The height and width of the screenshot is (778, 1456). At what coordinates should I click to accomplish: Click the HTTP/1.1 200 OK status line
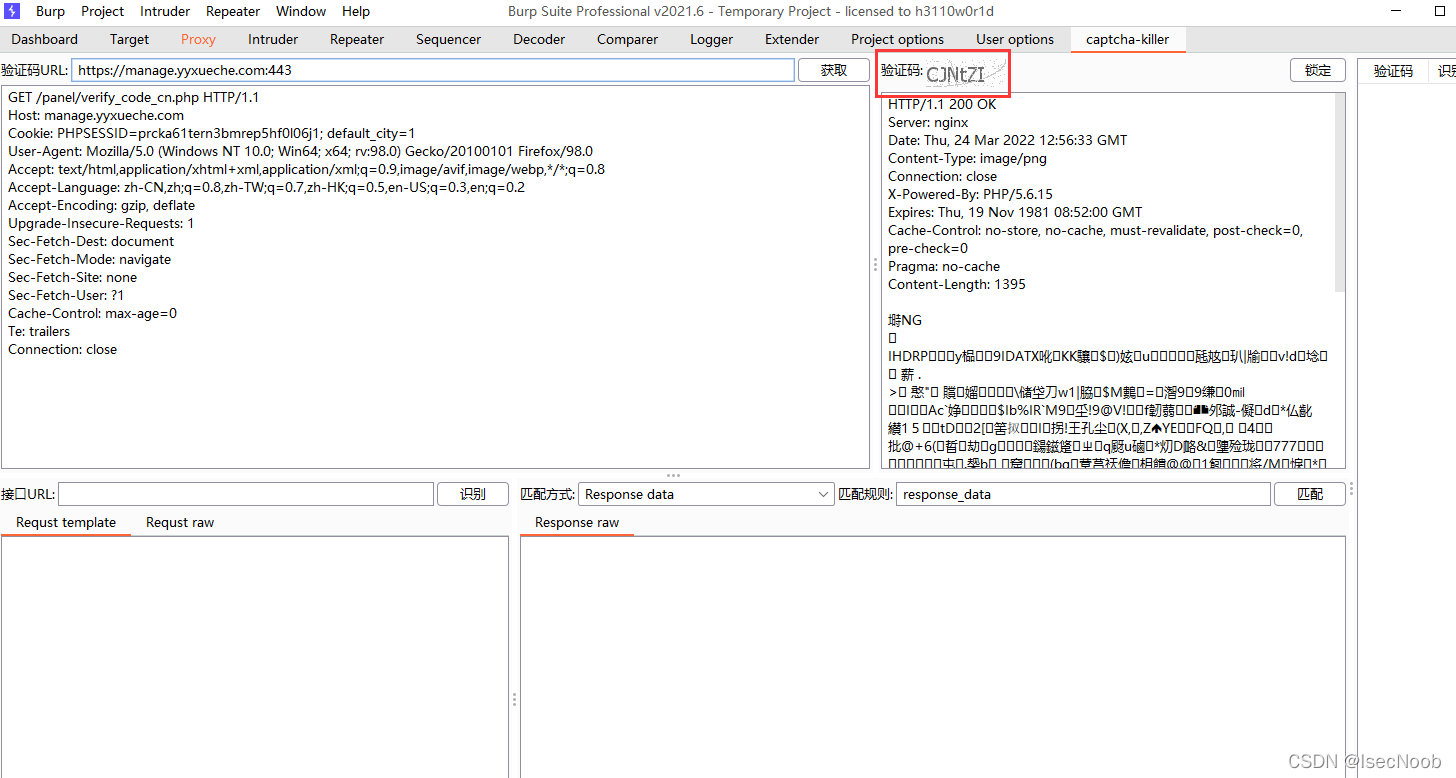coord(942,104)
